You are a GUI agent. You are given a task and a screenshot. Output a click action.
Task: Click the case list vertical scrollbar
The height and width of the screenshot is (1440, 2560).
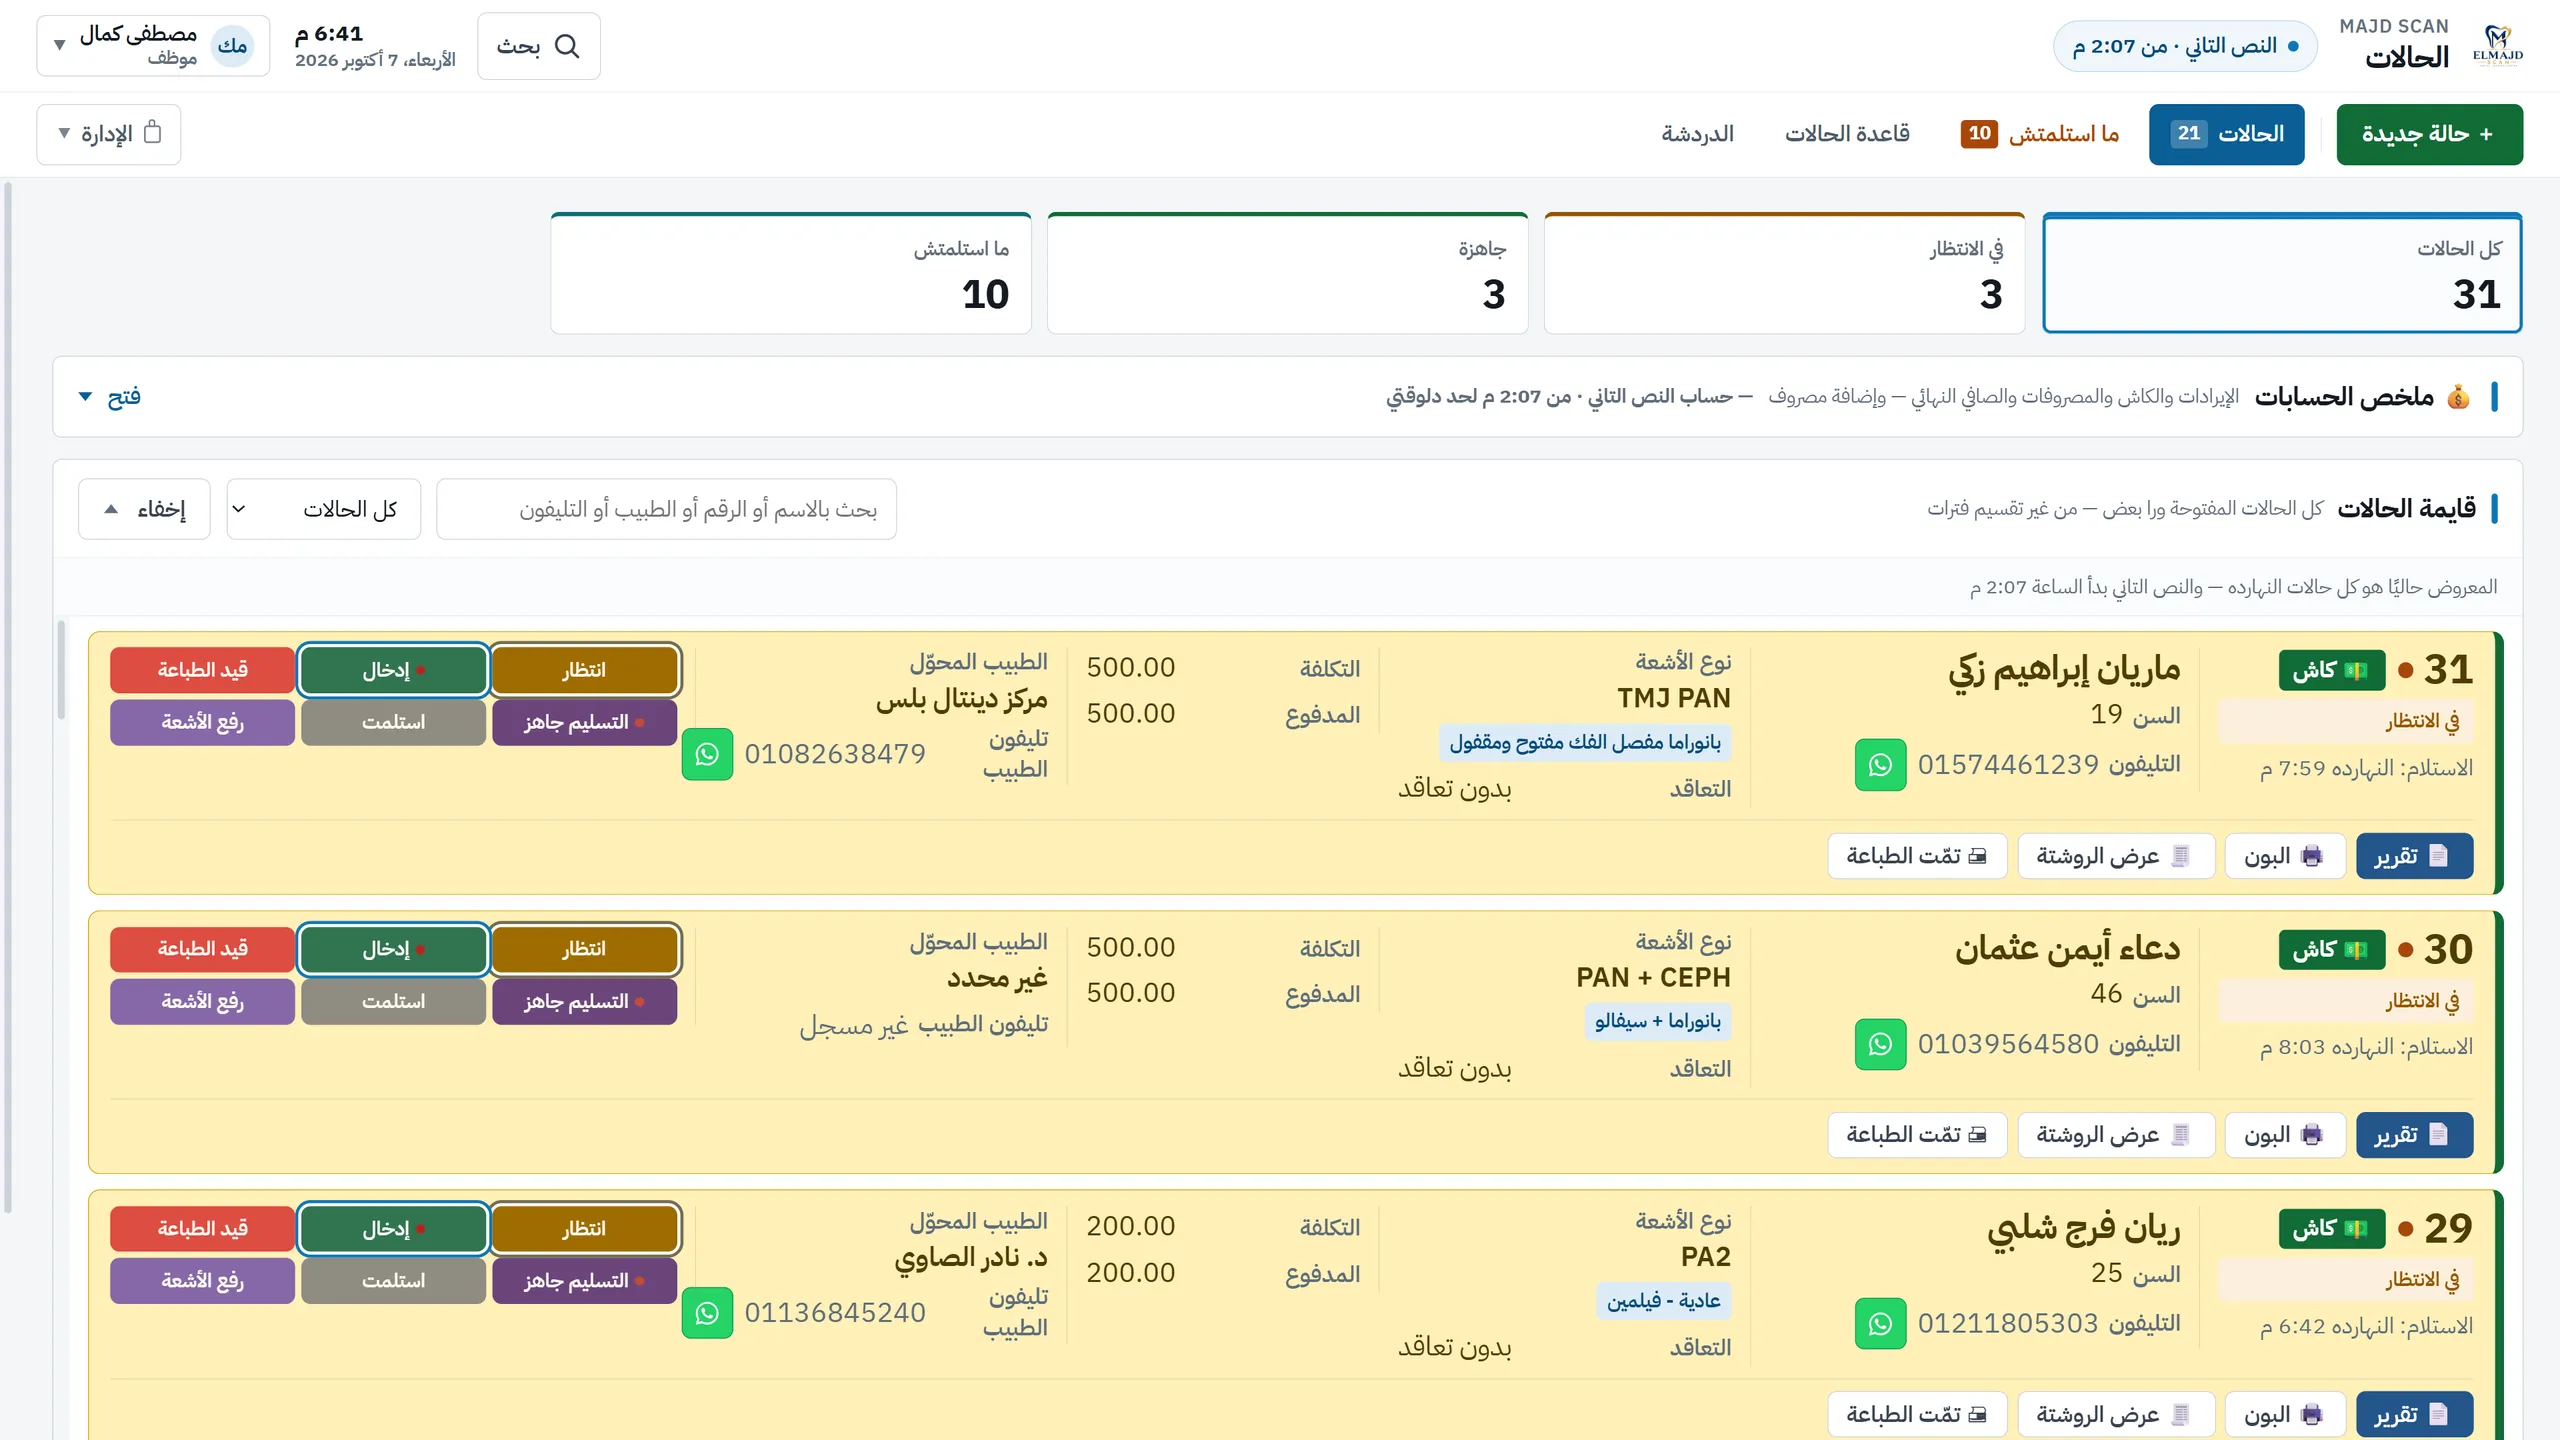tap(62, 670)
